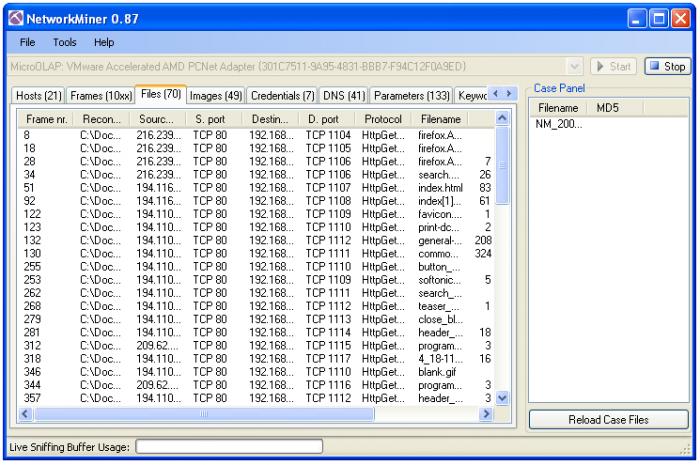The width and height of the screenshot is (700, 465).
Task: Open the File menu
Action: pos(27,42)
